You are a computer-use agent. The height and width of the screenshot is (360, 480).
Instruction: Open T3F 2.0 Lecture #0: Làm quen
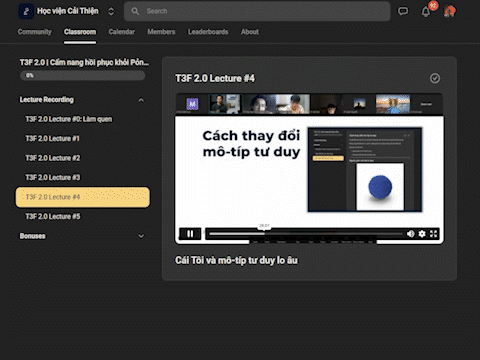pyautogui.click(x=69, y=119)
